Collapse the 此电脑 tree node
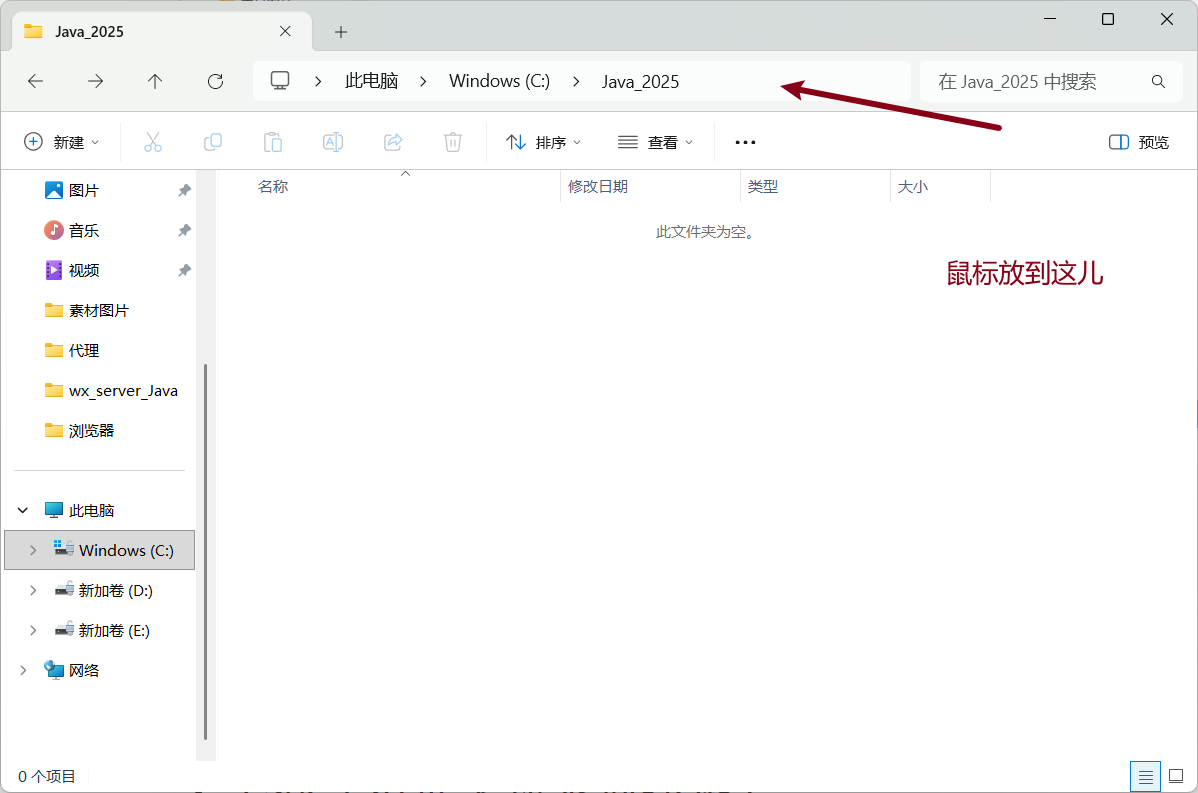 point(23,511)
